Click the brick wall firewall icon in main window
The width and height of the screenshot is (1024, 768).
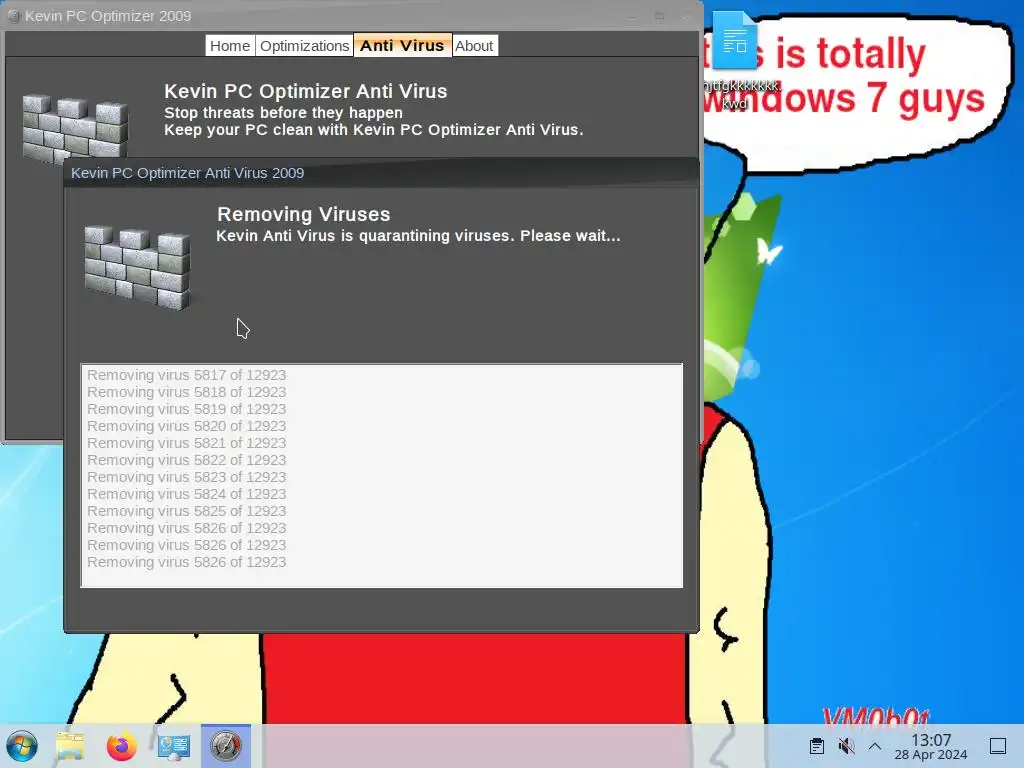[75, 129]
